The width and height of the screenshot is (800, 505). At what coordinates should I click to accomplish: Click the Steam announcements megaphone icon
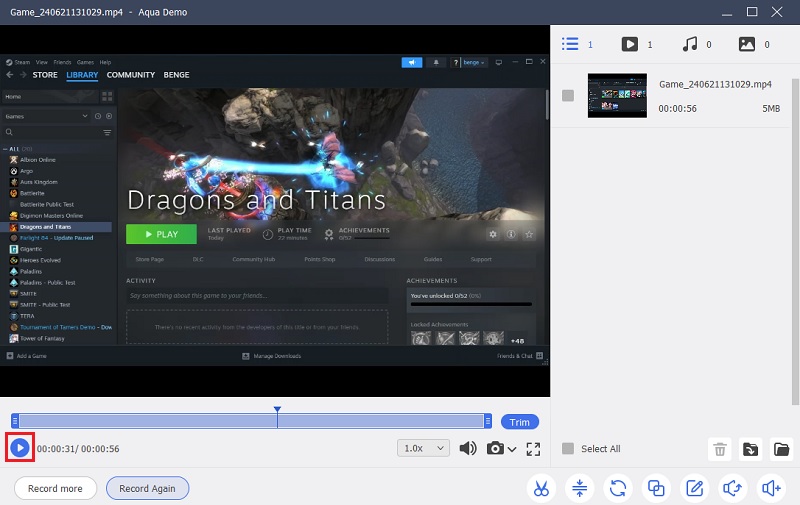(x=412, y=62)
